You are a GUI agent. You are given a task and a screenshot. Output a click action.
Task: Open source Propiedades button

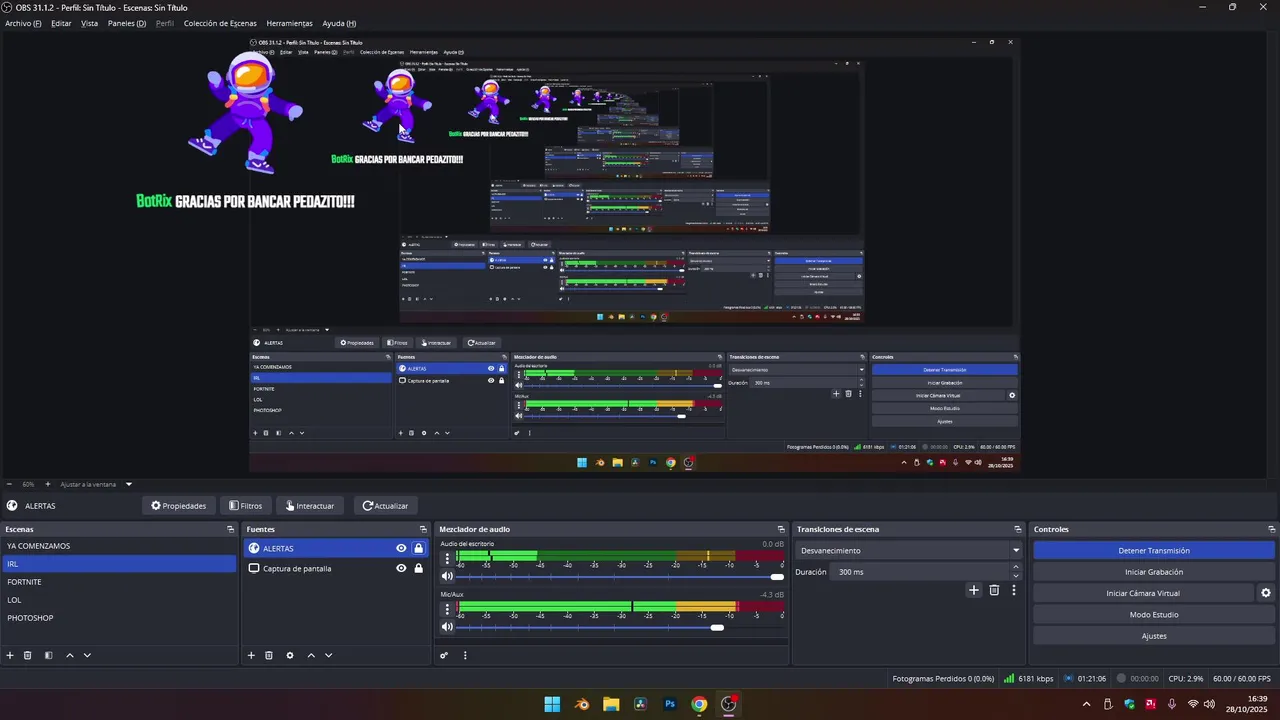[178, 506]
